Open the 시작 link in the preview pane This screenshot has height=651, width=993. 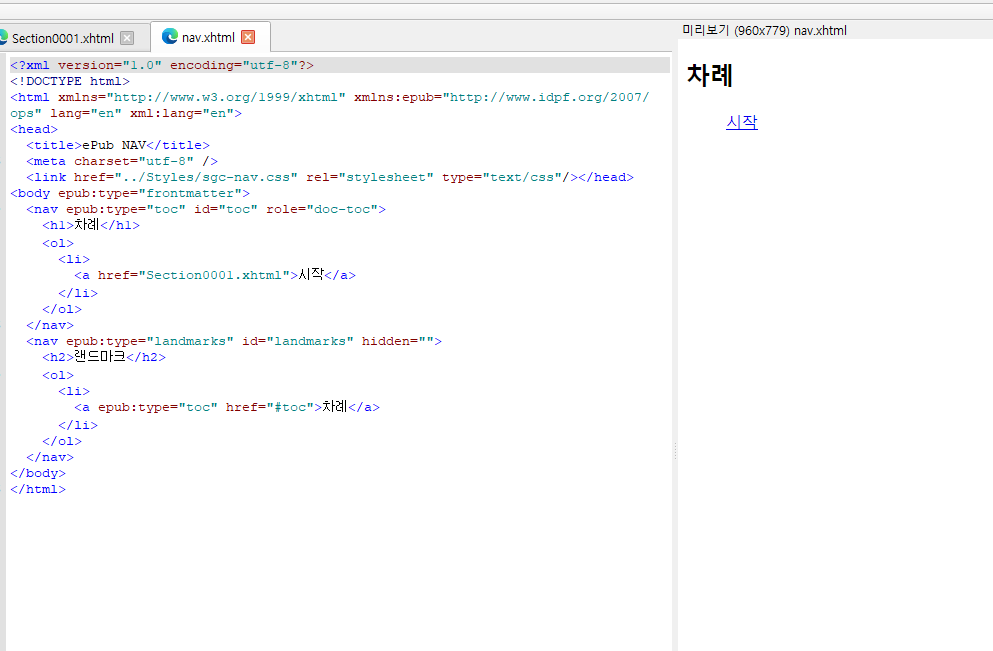741,122
